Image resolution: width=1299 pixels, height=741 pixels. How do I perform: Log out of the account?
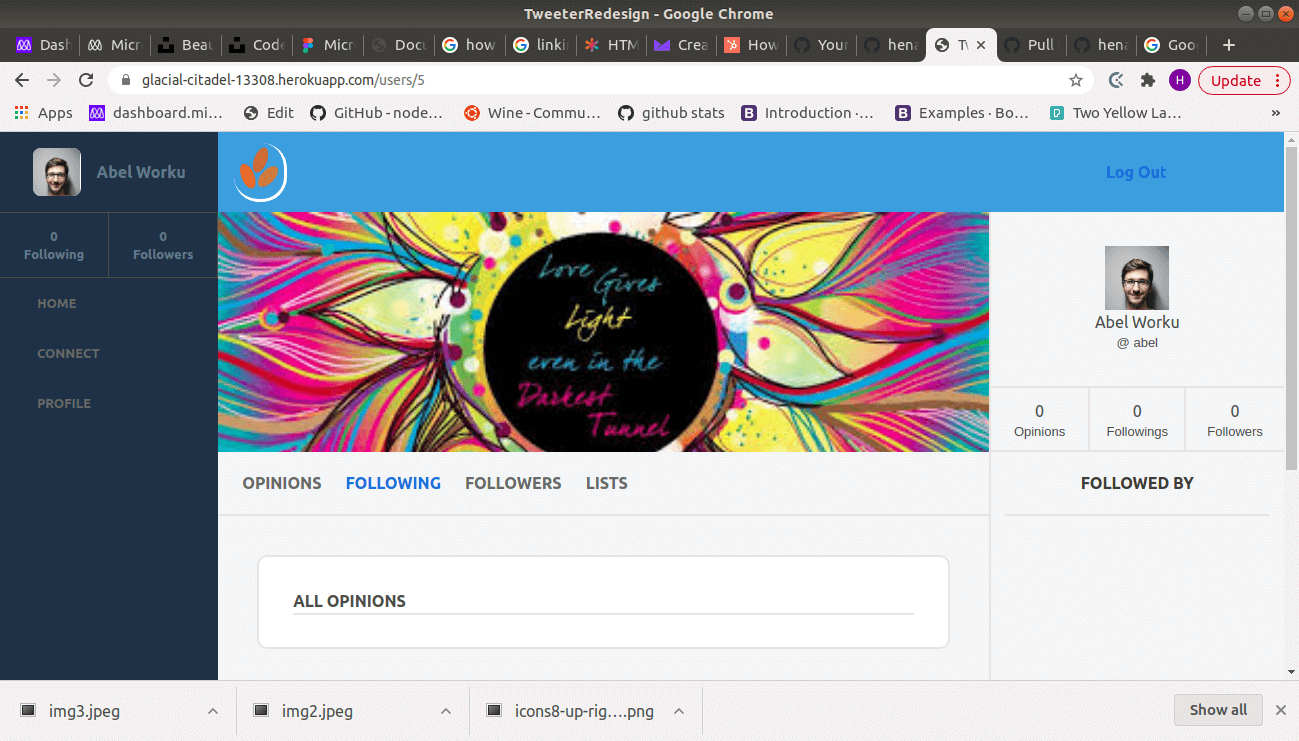[x=1136, y=172]
